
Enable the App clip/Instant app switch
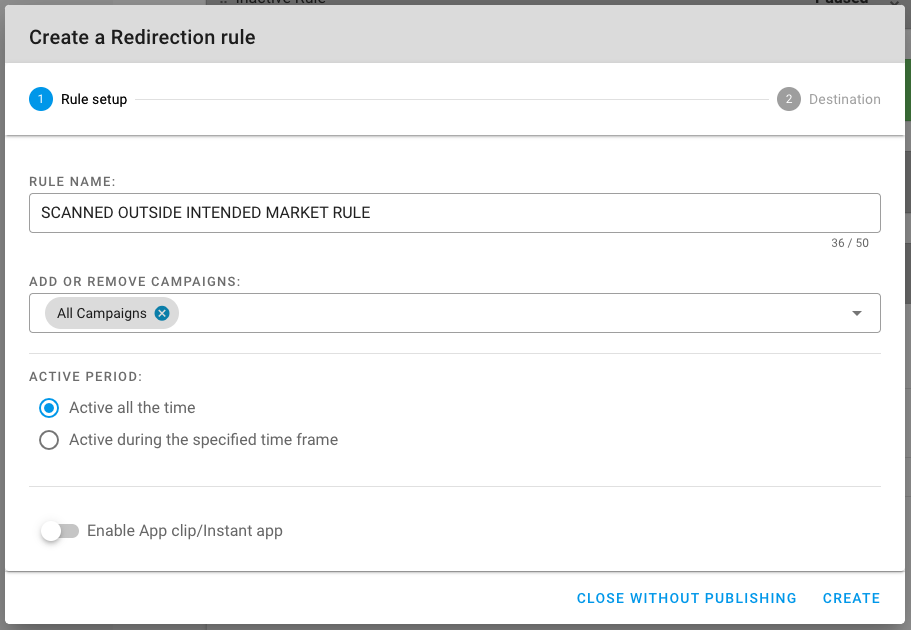[x=59, y=531]
